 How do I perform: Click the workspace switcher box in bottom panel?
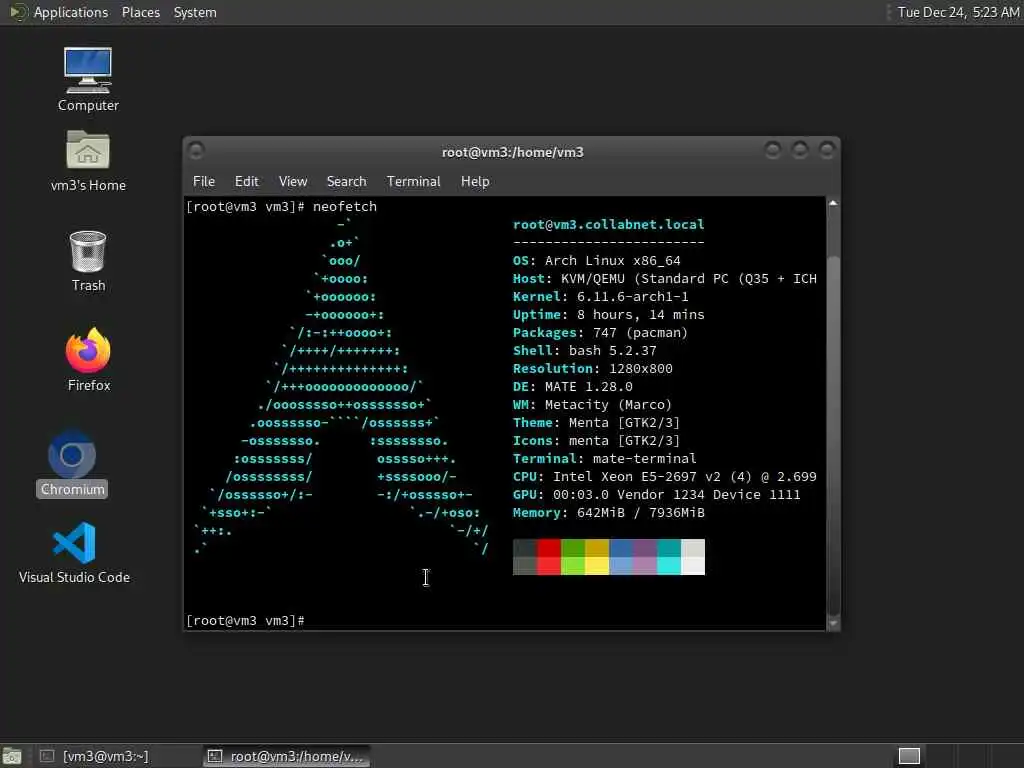909,756
